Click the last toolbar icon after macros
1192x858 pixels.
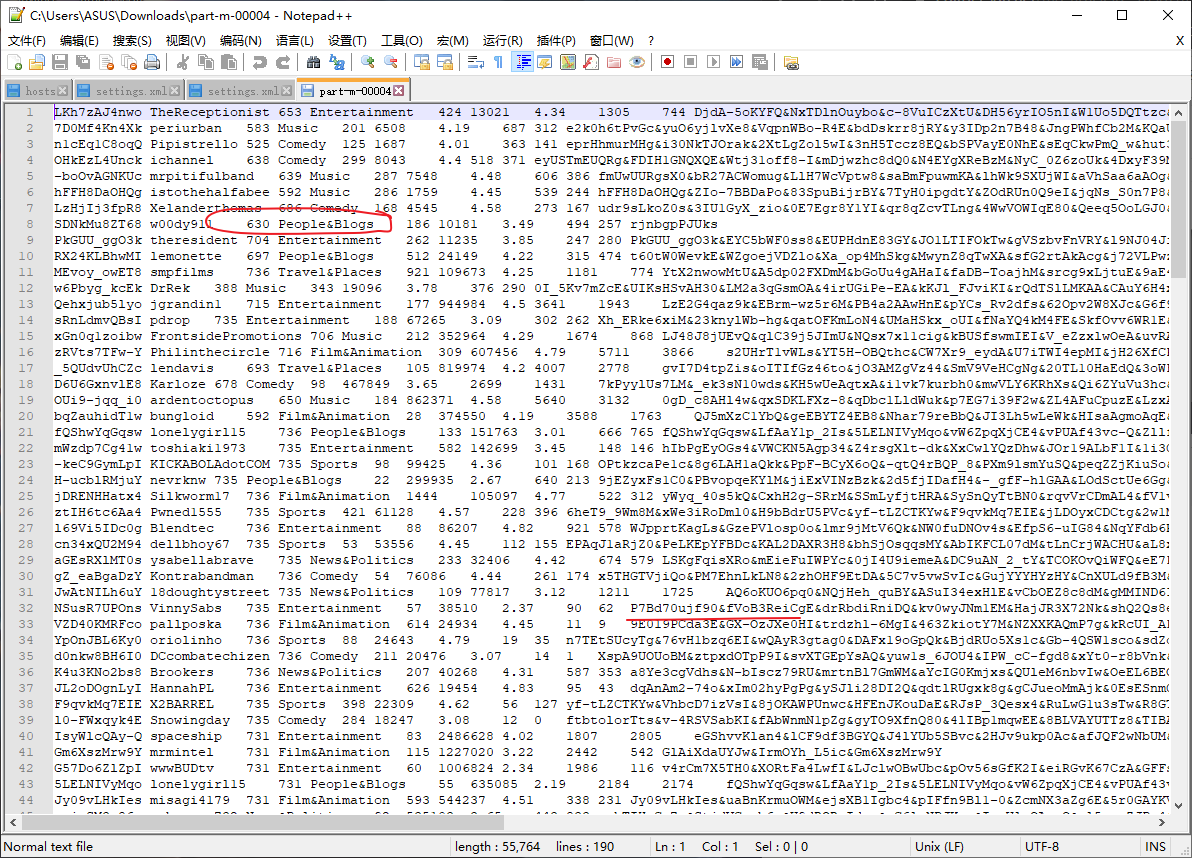pyautogui.click(x=791, y=62)
